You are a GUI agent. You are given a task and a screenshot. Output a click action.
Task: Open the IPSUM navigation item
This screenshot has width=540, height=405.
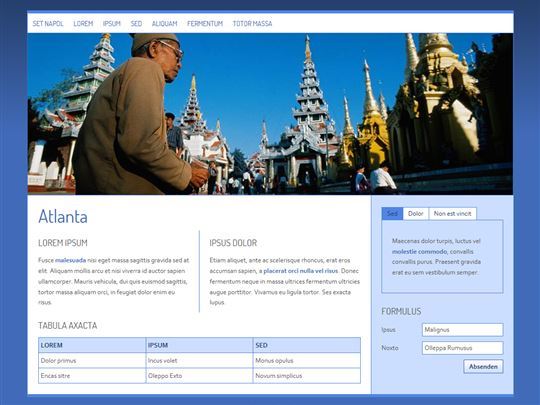112,23
